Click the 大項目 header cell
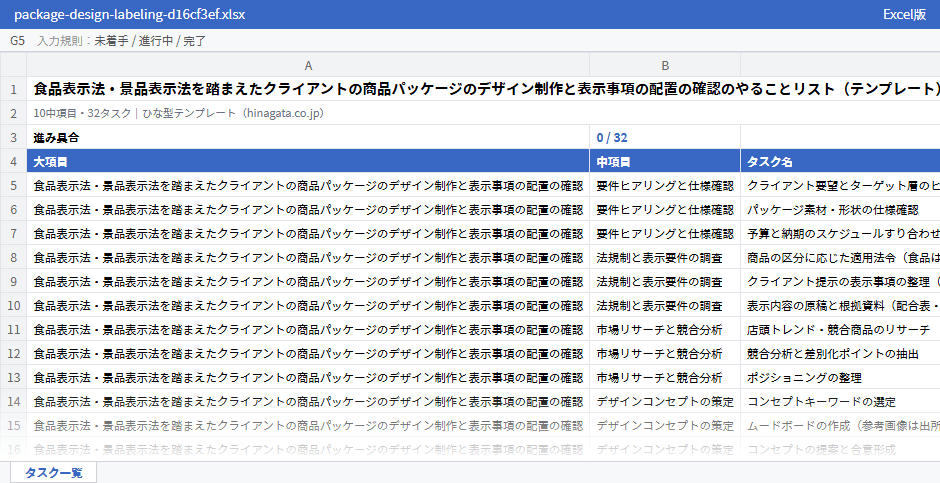Image resolution: width=940 pixels, height=483 pixels. point(308,161)
